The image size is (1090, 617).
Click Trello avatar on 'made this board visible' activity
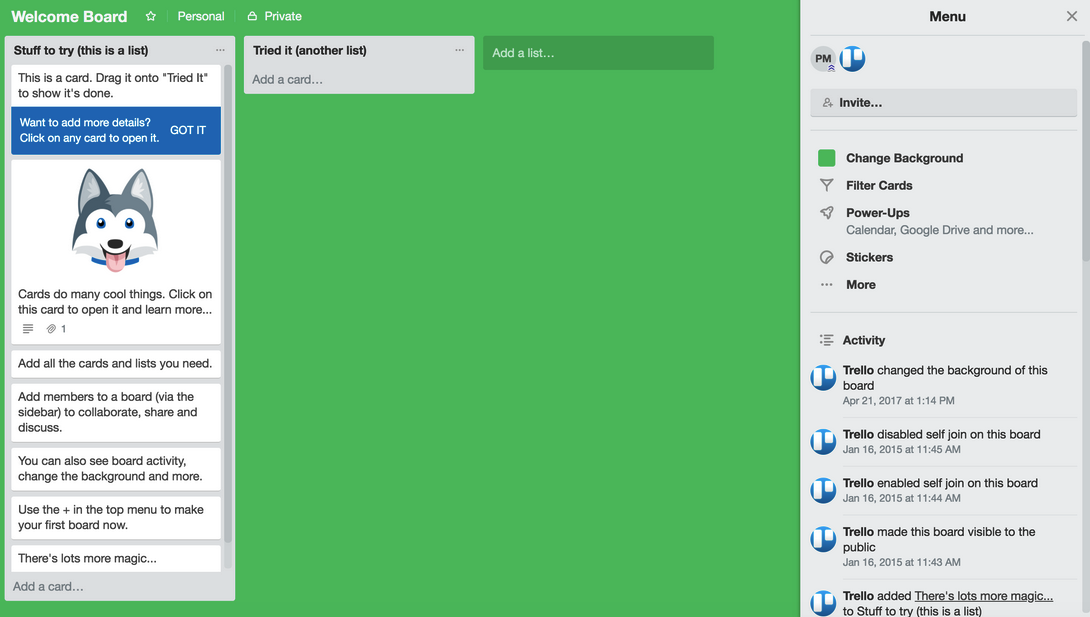823,539
